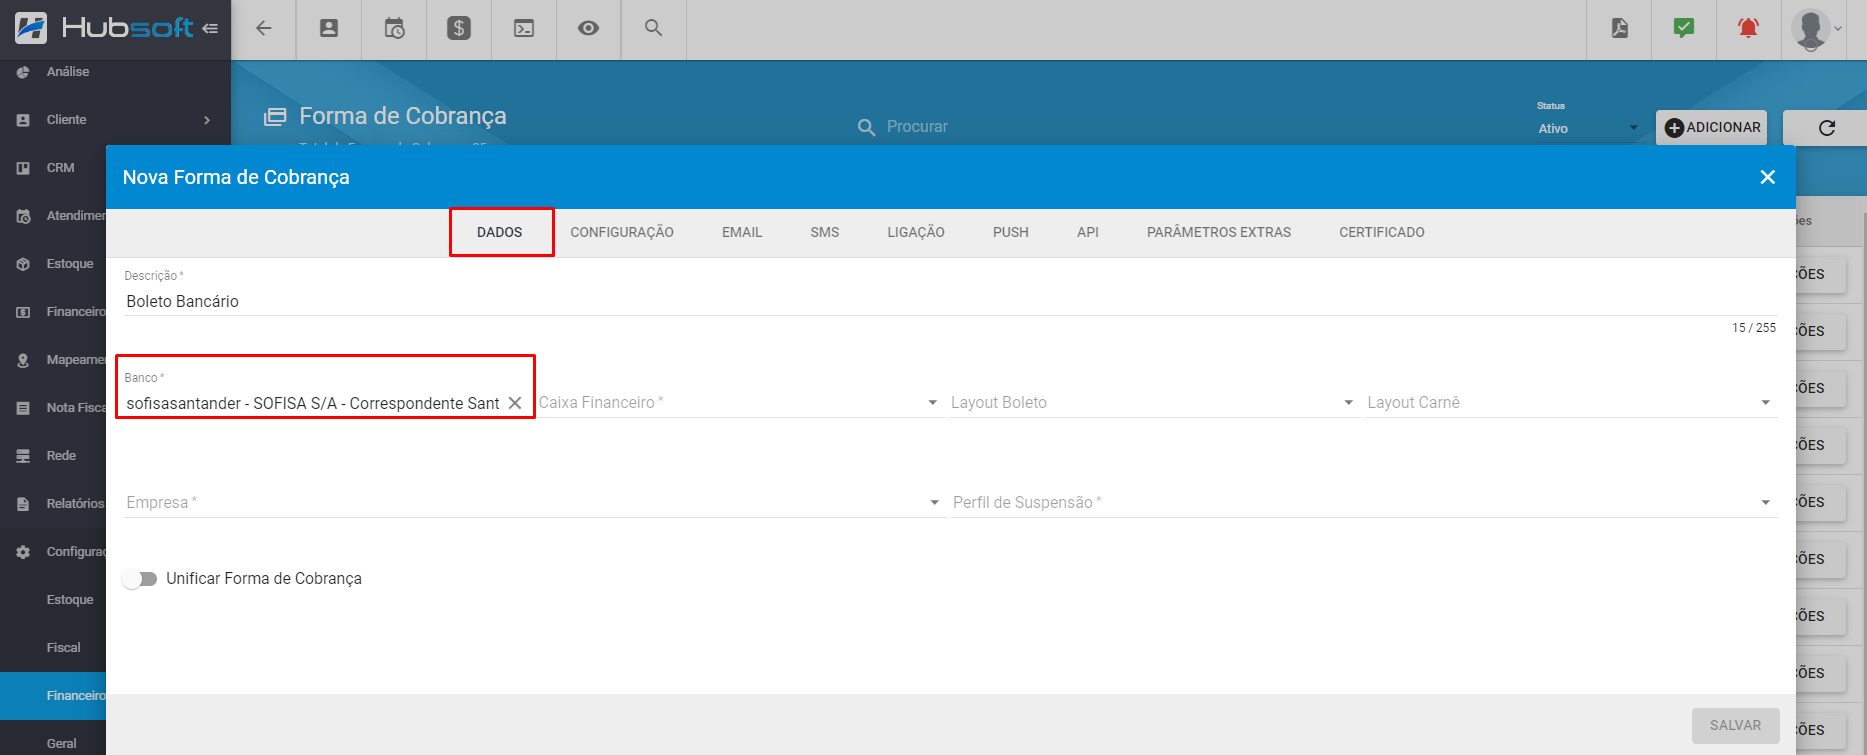Select the highlighted Financeiro configuration submenu

[x=53, y=696]
